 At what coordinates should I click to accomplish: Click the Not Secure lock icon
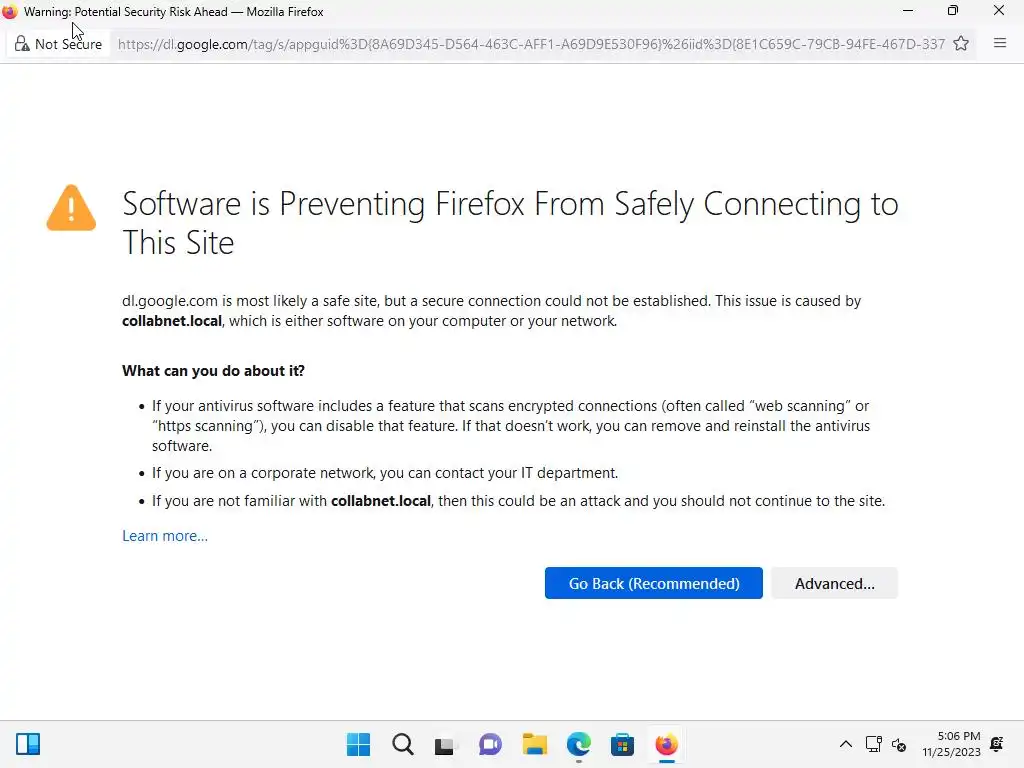(x=22, y=44)
